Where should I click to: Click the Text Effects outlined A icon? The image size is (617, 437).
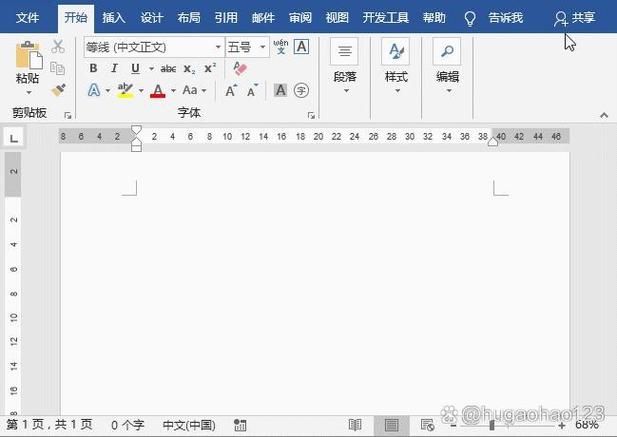click(x=94, y=90)
